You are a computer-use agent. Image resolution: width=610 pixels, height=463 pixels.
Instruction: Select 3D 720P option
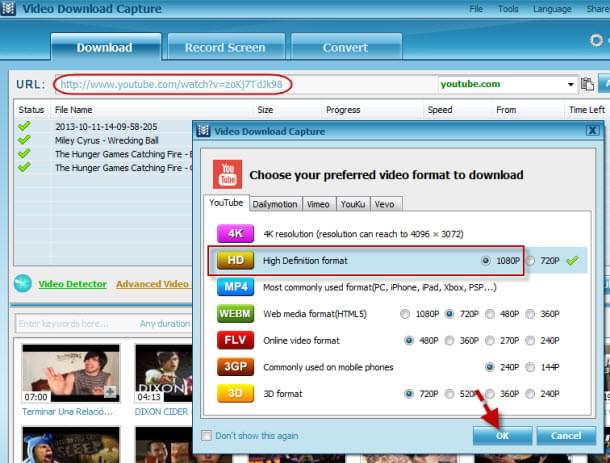pos(409,394)
